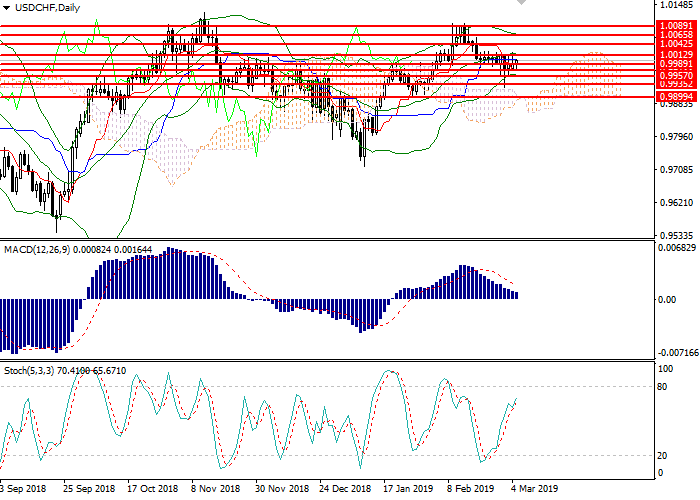Click the 0.98994 red price level label

click(672, 97)
